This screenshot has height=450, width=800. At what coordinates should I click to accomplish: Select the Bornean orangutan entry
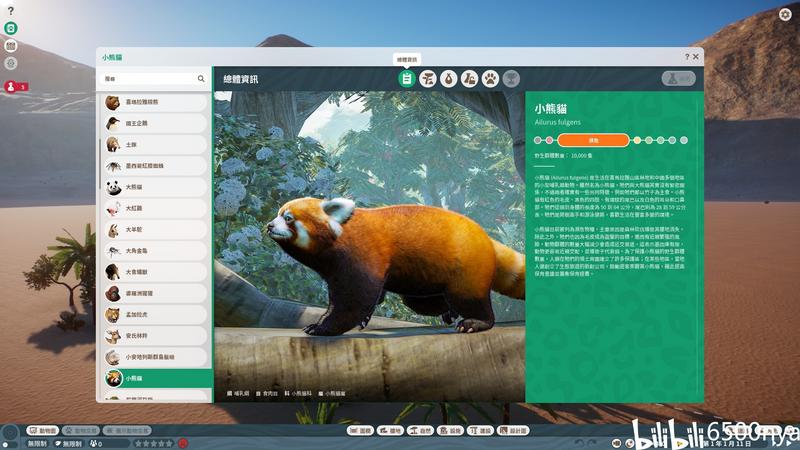pyautogui.click(x=155, y=293)
